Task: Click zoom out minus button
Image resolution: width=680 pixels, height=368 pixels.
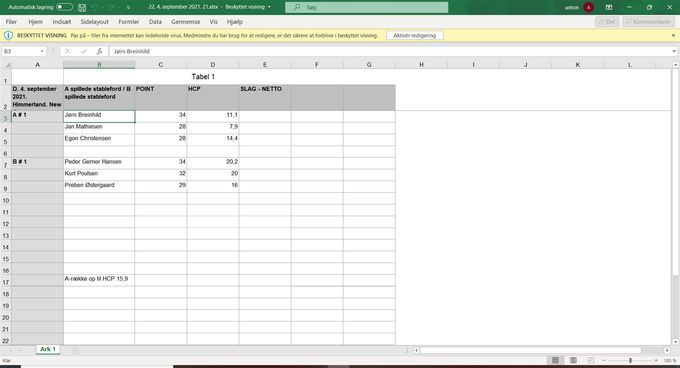Action: (604, 360)
